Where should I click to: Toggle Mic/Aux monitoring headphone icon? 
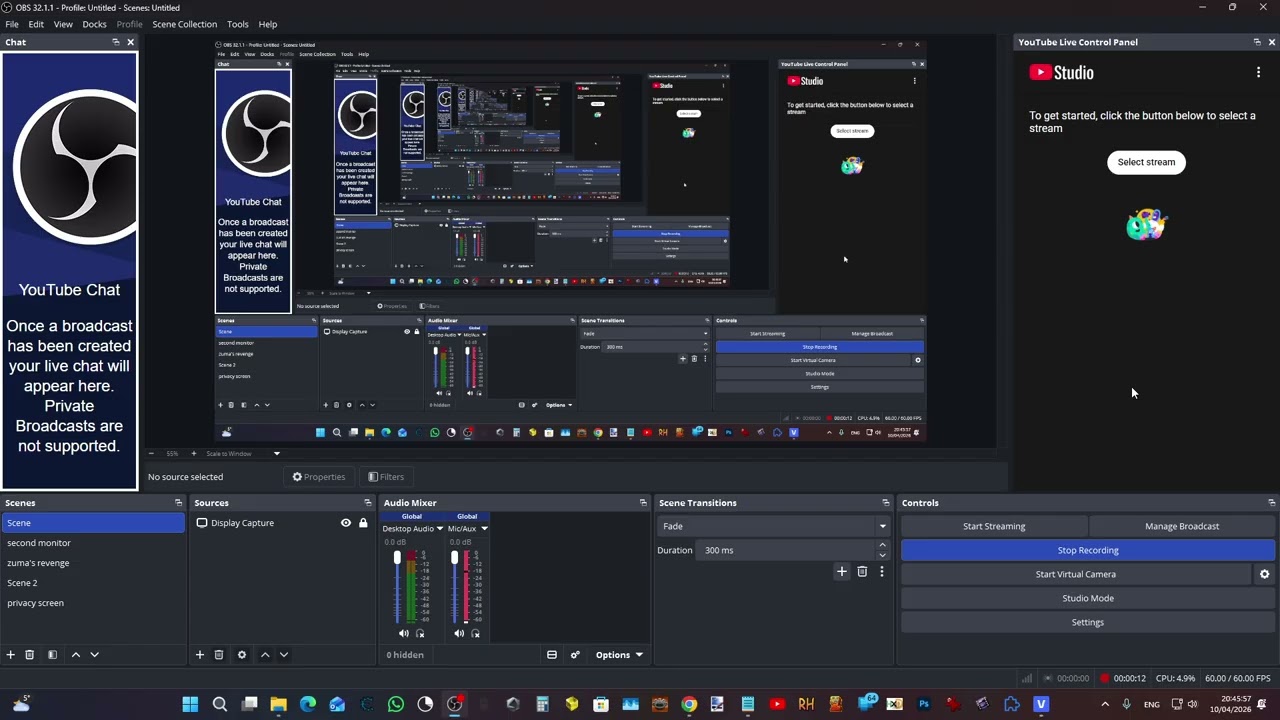coord(475,633)
